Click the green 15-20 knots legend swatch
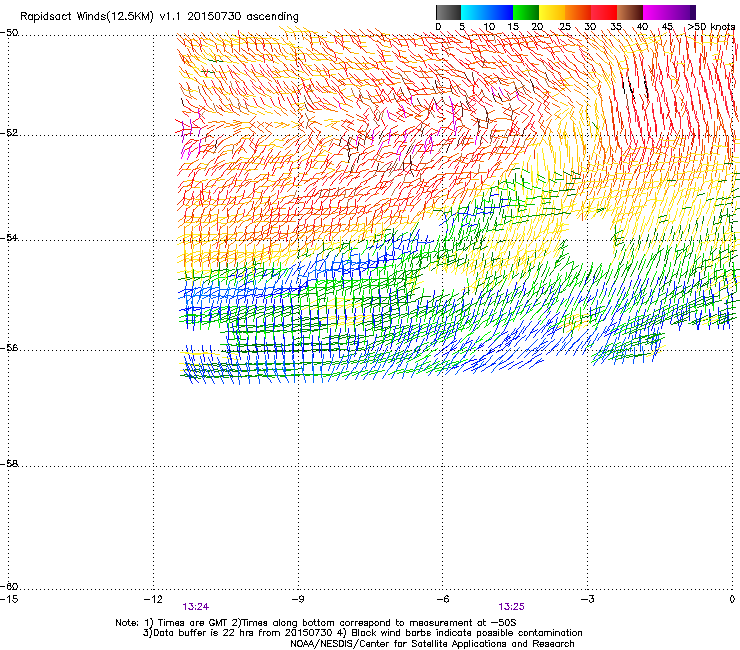The height and width of the screenshot is (650, 740). pos(526,12)
